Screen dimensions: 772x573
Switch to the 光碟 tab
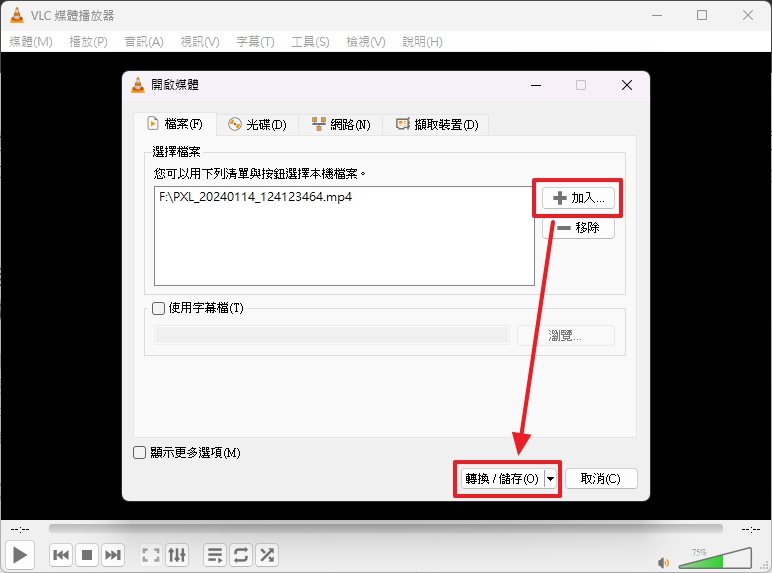coord(257,125)
